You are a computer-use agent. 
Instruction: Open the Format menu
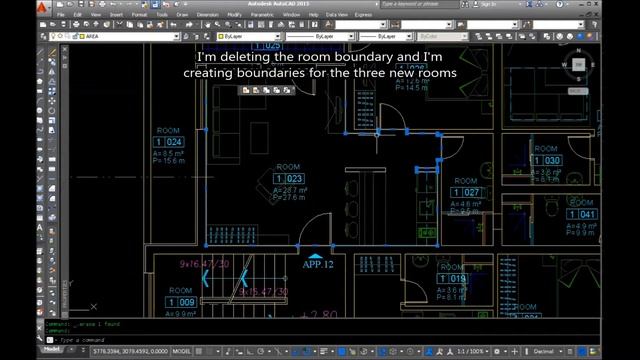click(x=139, y=15)
